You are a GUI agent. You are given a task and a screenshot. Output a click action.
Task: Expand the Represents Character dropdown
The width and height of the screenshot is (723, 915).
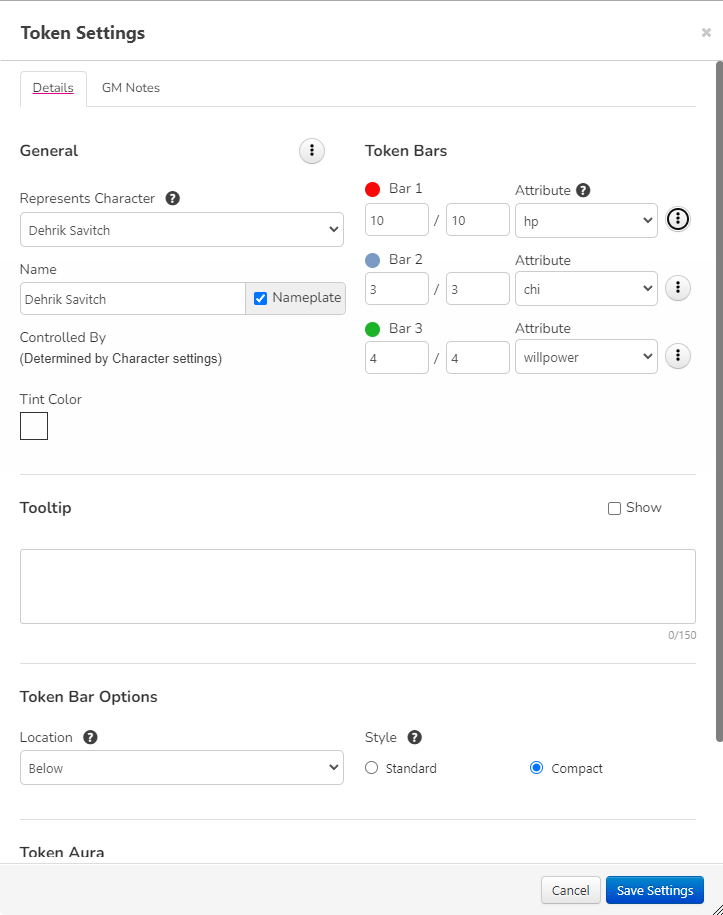click(x=181, y=230)
